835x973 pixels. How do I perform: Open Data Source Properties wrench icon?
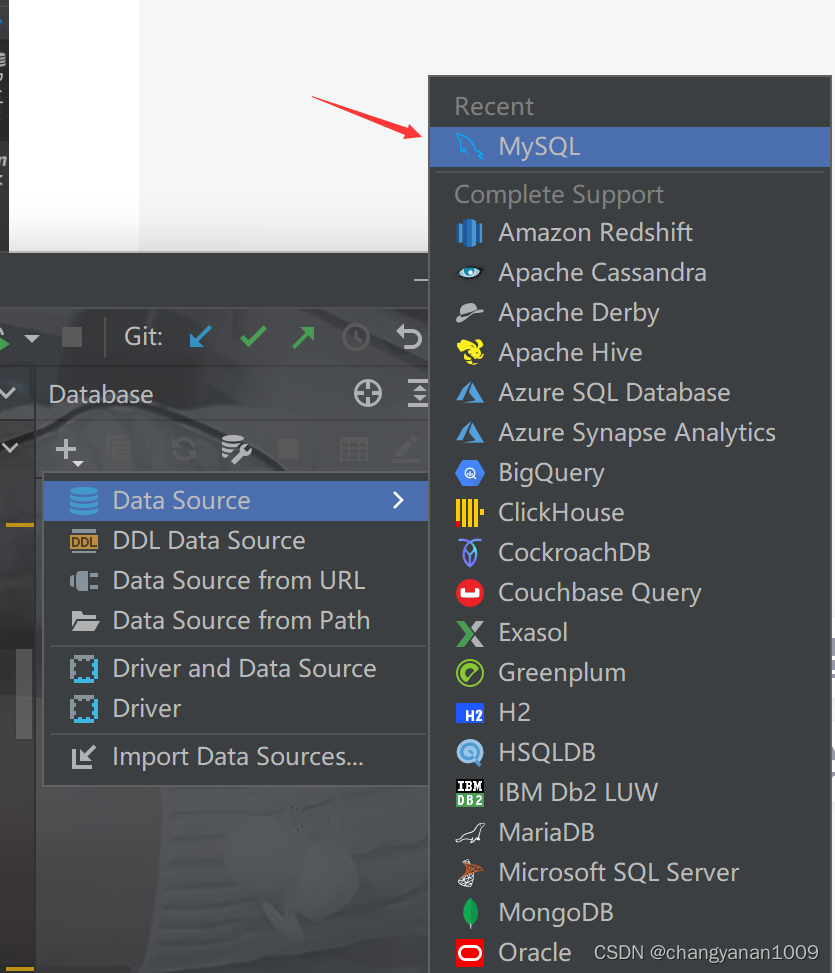tap(236, 449)
